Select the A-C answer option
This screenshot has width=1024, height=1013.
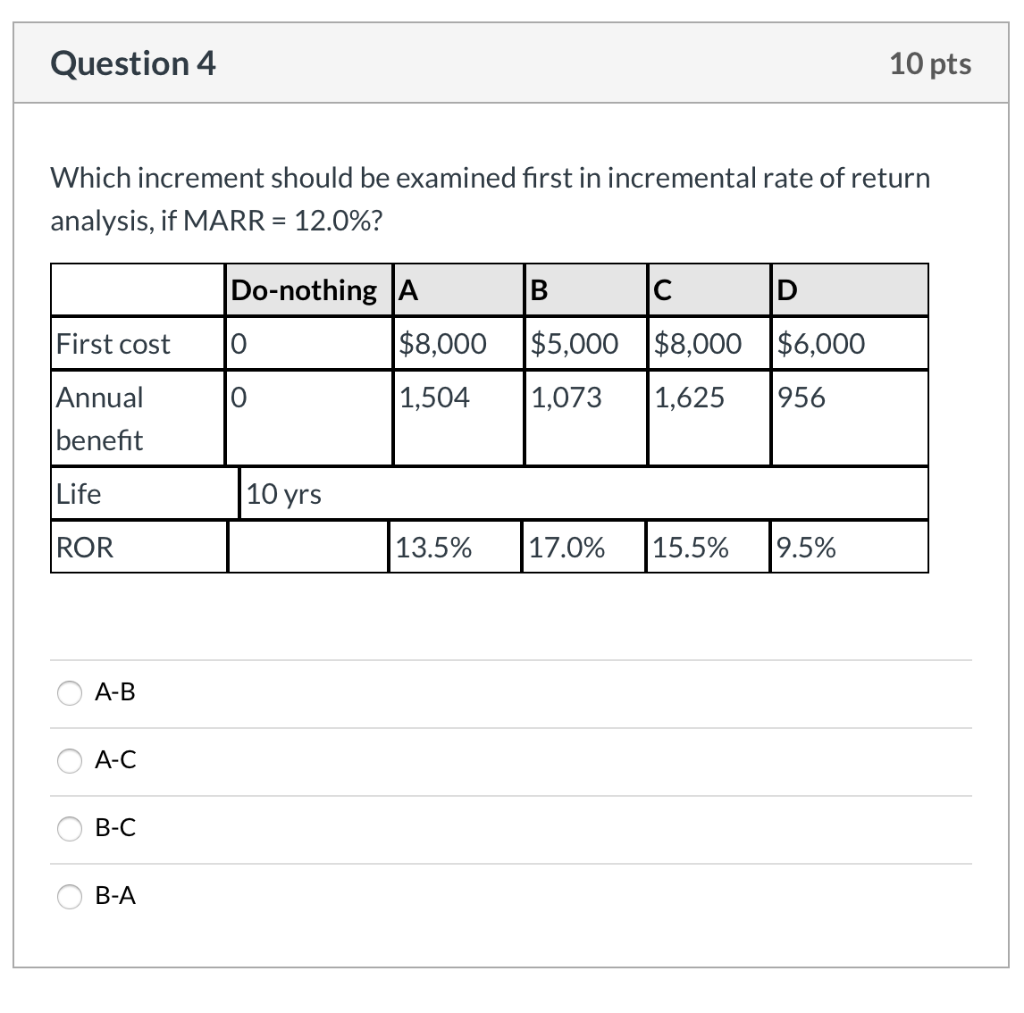[69, 760]
